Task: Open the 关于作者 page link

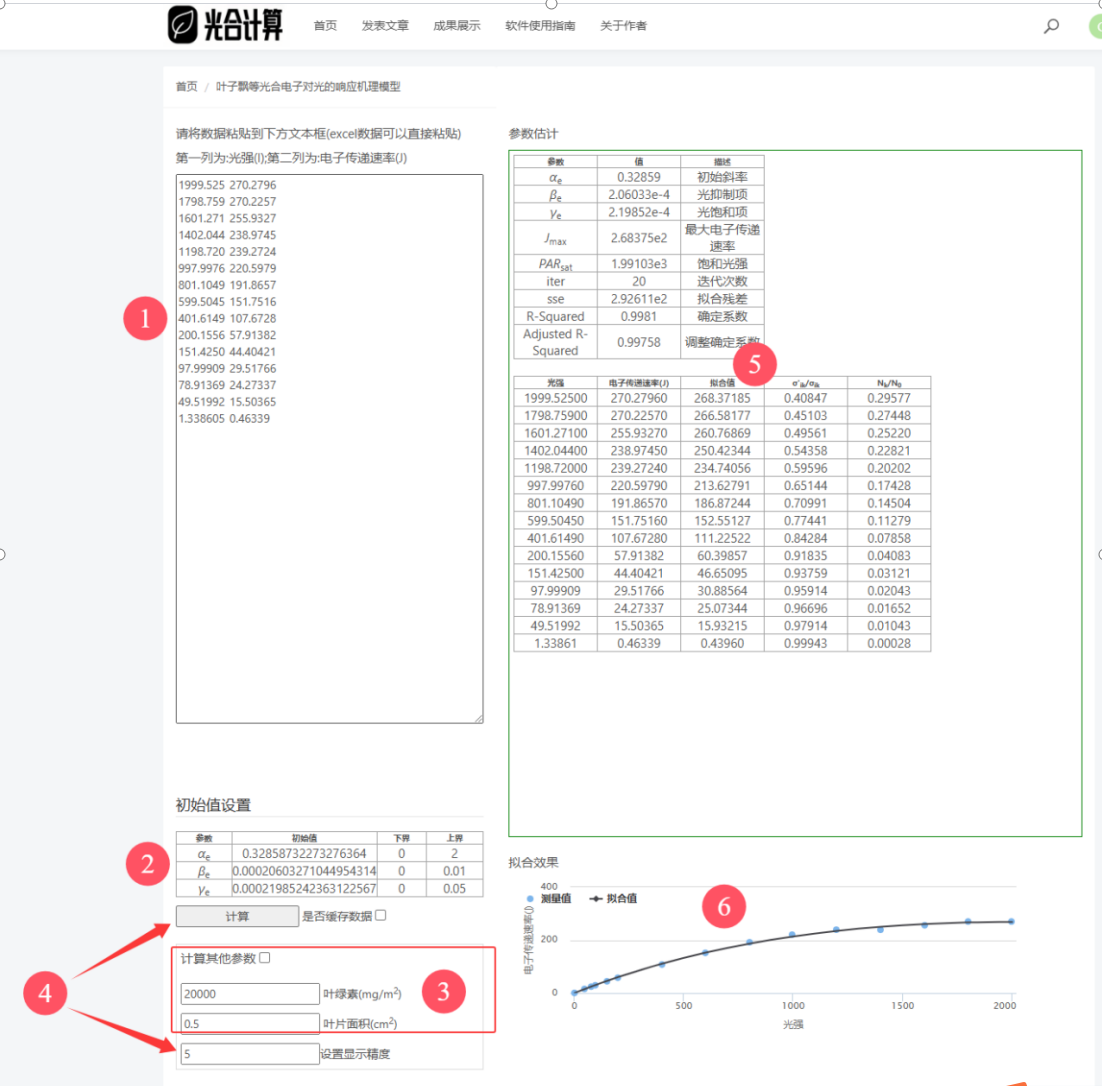Action: [x=623, y=26]
